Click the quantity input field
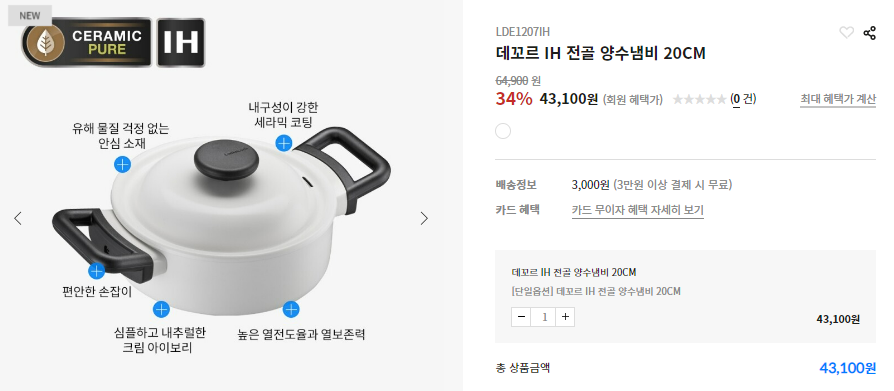 point(543,317)
